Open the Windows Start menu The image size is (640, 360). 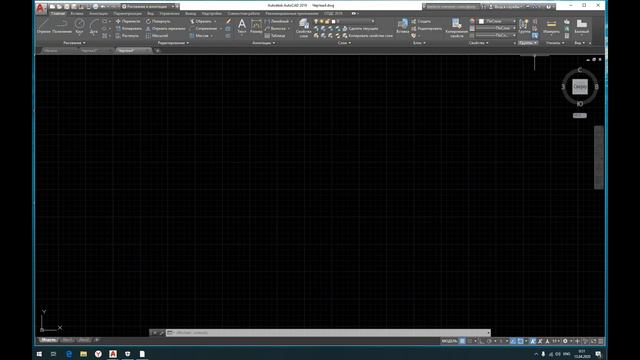coord(39,354)
